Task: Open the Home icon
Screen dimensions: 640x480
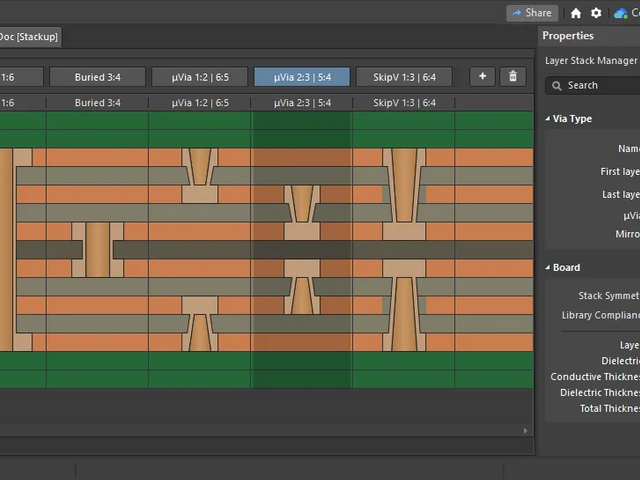Action: pos(576,13)
